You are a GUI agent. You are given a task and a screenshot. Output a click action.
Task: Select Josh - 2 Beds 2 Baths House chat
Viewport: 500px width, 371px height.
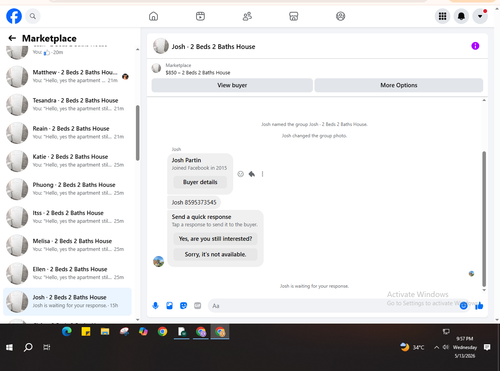click(67, 301)
